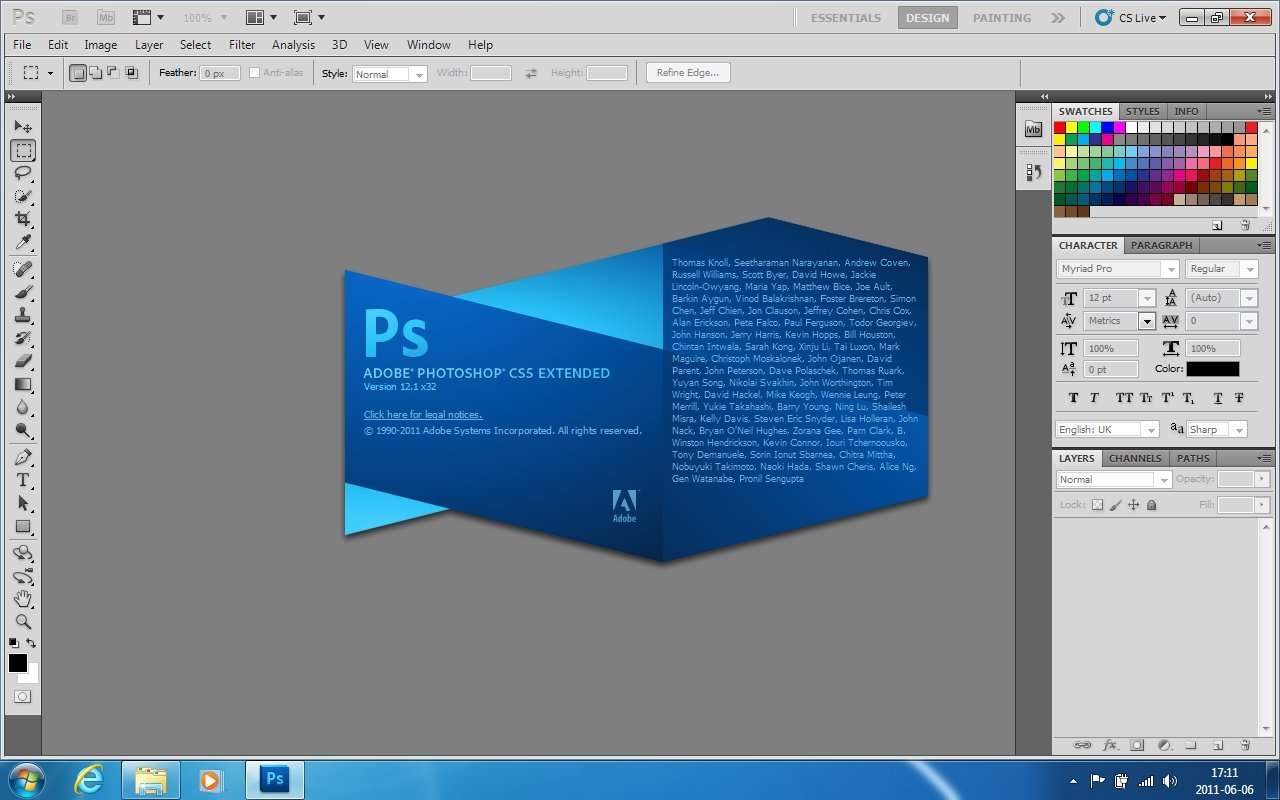
Task: Select the Clone Stamp tool
Action: pos(23,315)
